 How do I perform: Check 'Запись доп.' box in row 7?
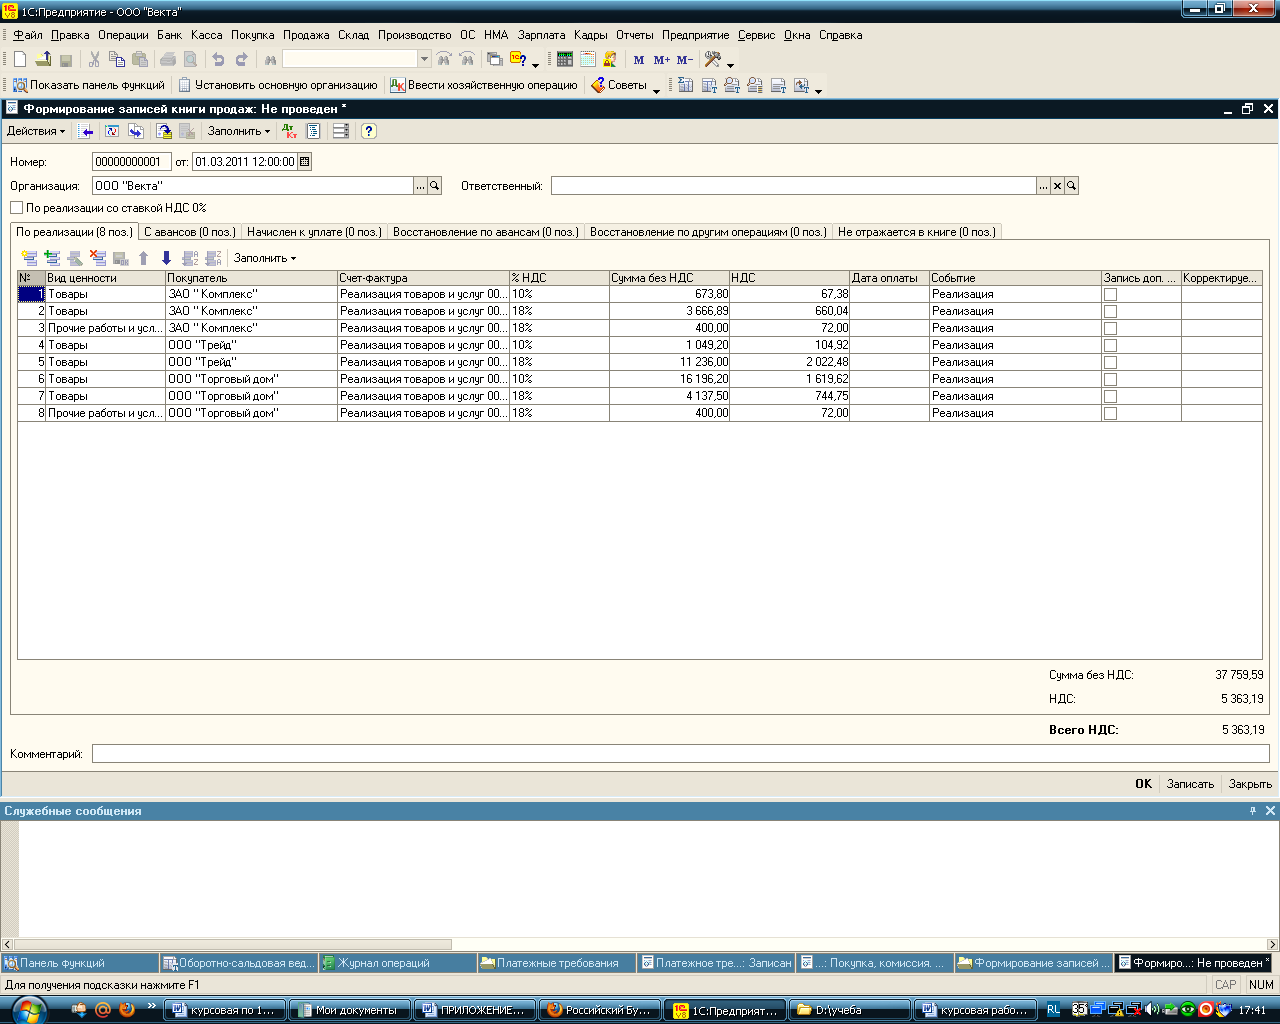tap(1110, 396)
